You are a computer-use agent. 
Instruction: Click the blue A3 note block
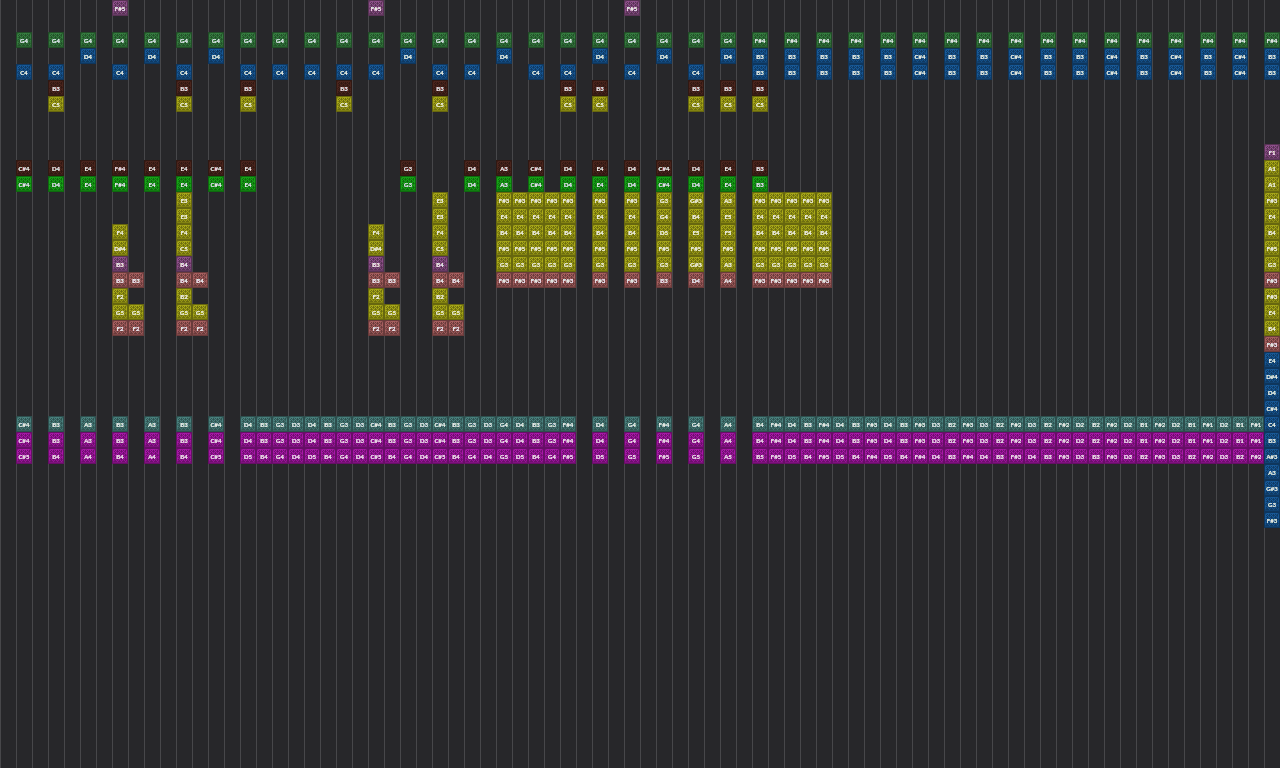[x=1272, y=472]
